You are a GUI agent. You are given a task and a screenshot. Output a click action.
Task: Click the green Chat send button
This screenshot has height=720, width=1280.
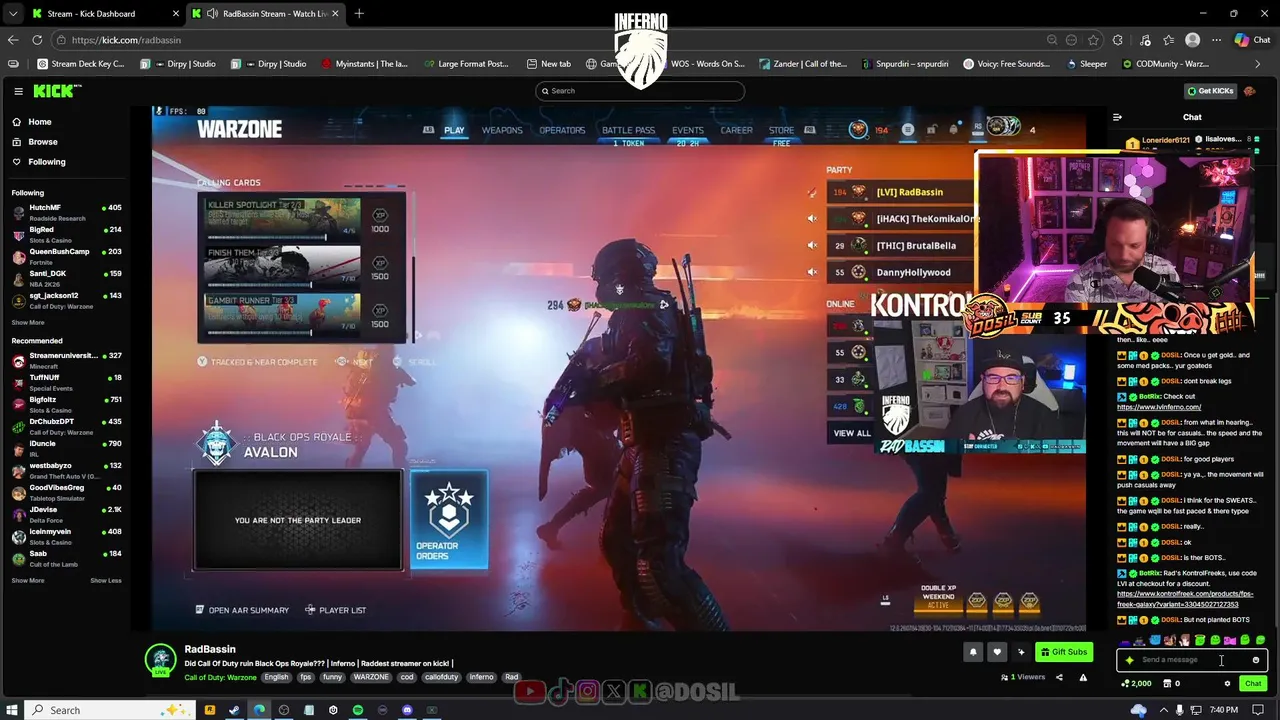(x=1253, y=684)
